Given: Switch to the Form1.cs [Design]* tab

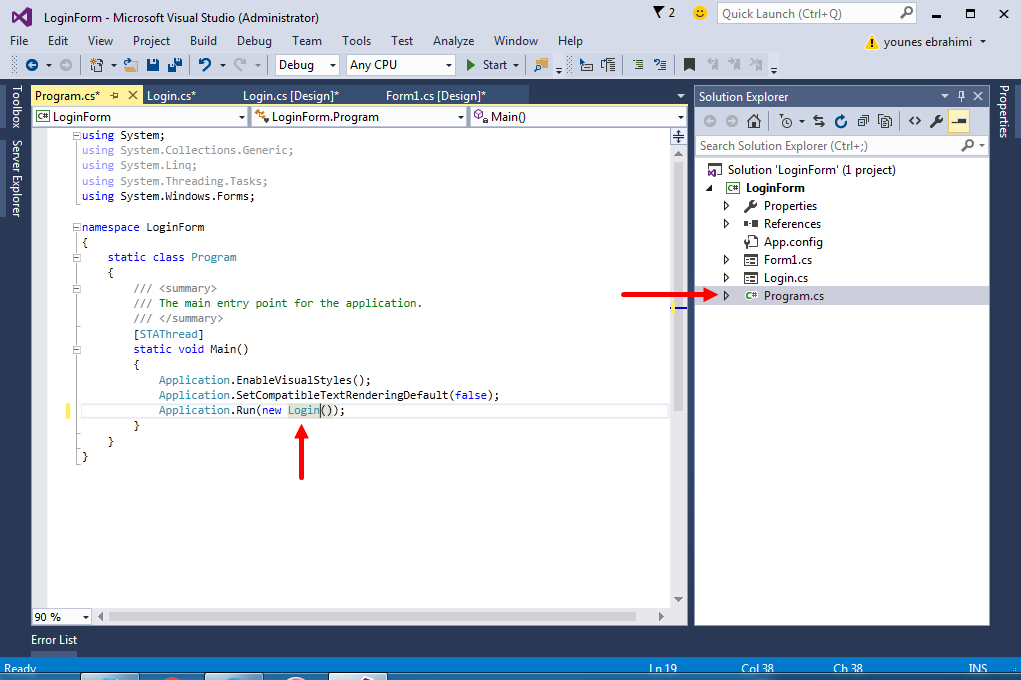Looking at the screenshot, I should [x=435, y=96].
